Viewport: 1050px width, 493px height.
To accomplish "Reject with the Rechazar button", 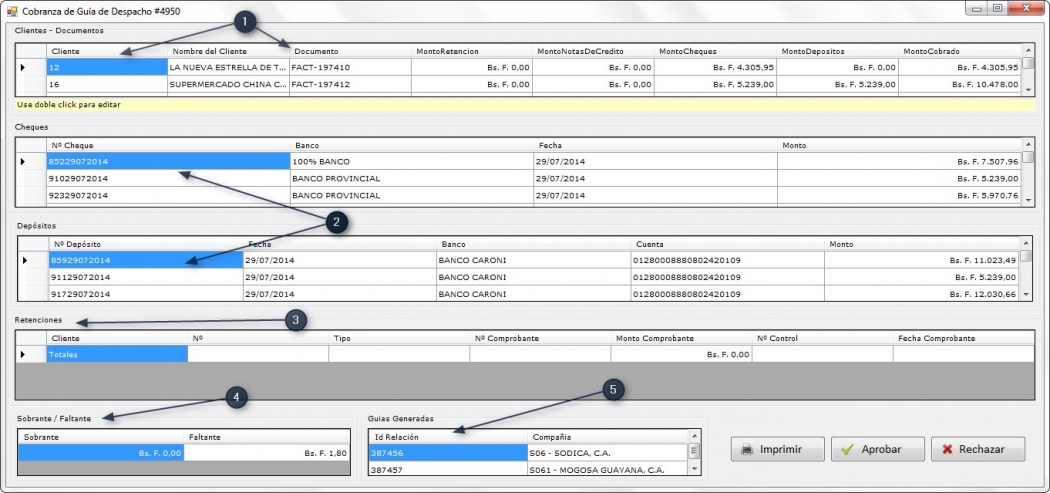I will [x=978, y=449].
